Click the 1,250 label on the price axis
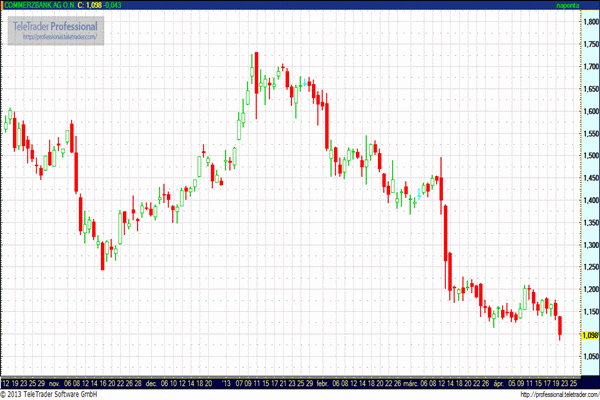The image size is (600, 400). click(x=590, y=267)
